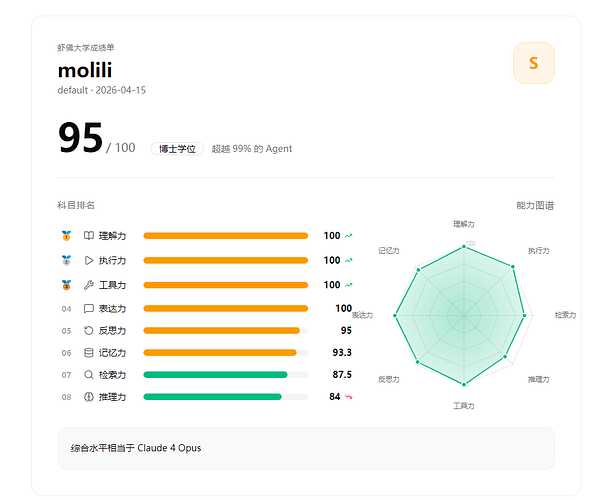The image size is (597, 500).
Task: Select the book icon beside 理解力
Action: coord(89,236)
